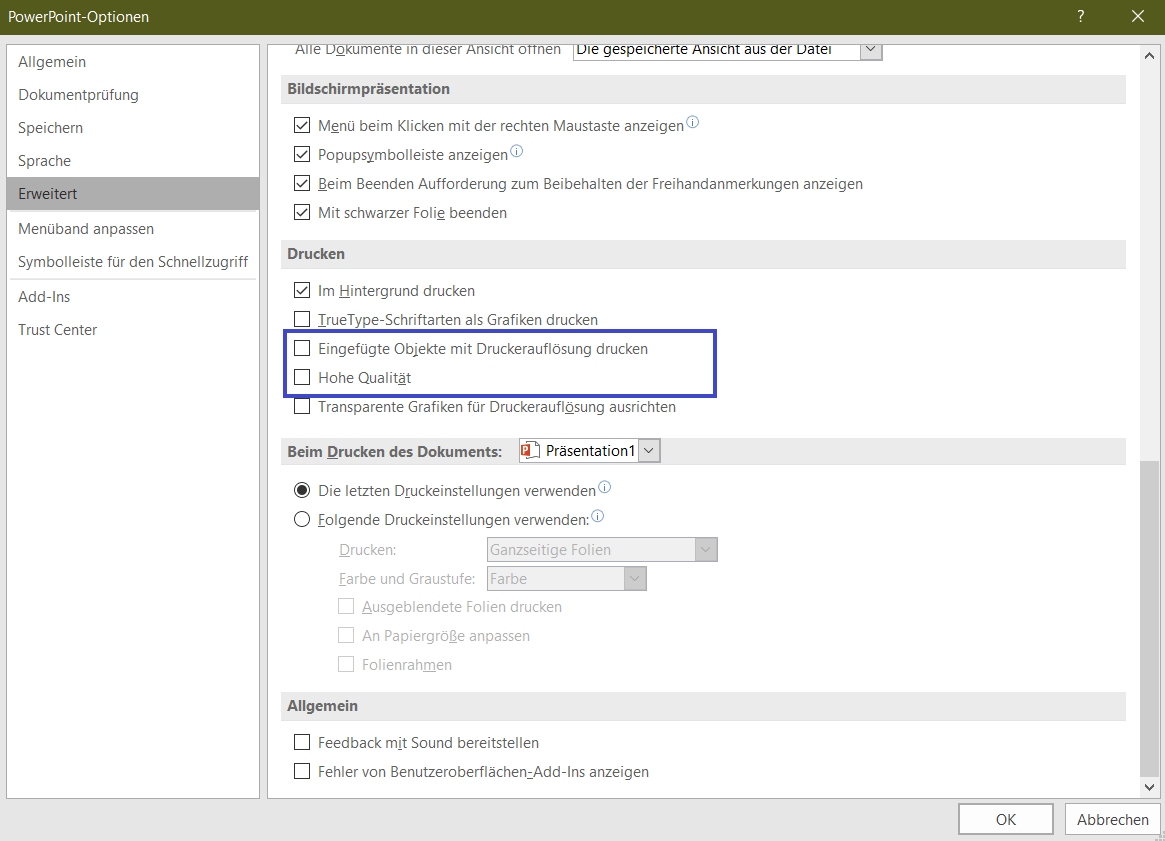Open the Menüband anpassen category
Viewport: 1165px width, 841px height.
(x=86, y=229)
